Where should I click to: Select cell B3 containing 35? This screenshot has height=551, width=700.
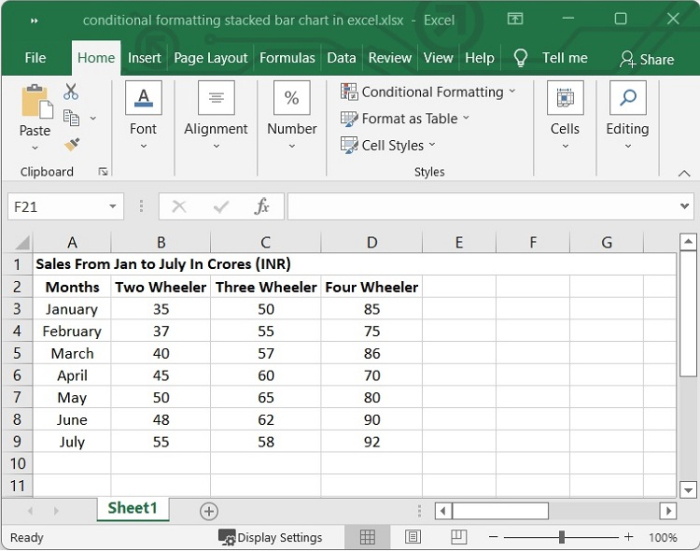(161, 309)
